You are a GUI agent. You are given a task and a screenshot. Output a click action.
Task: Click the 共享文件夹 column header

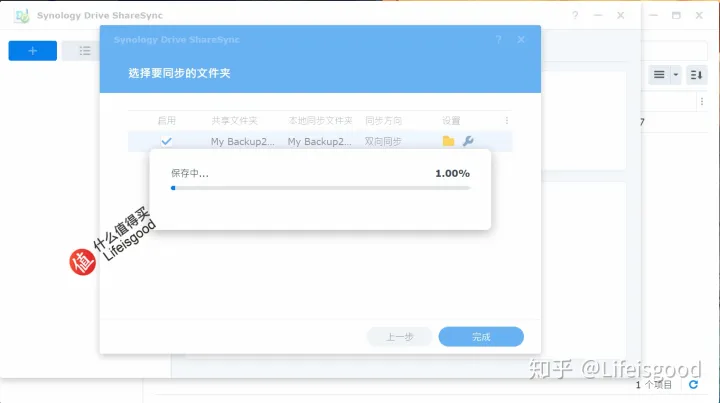pyautogui.click(x=234, y=121)
